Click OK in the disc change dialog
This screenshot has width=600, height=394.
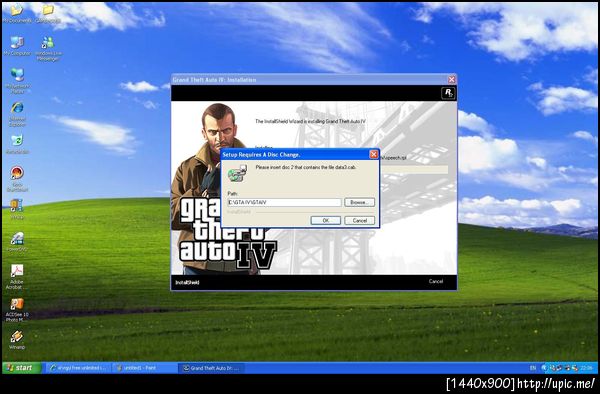(326, 220)
